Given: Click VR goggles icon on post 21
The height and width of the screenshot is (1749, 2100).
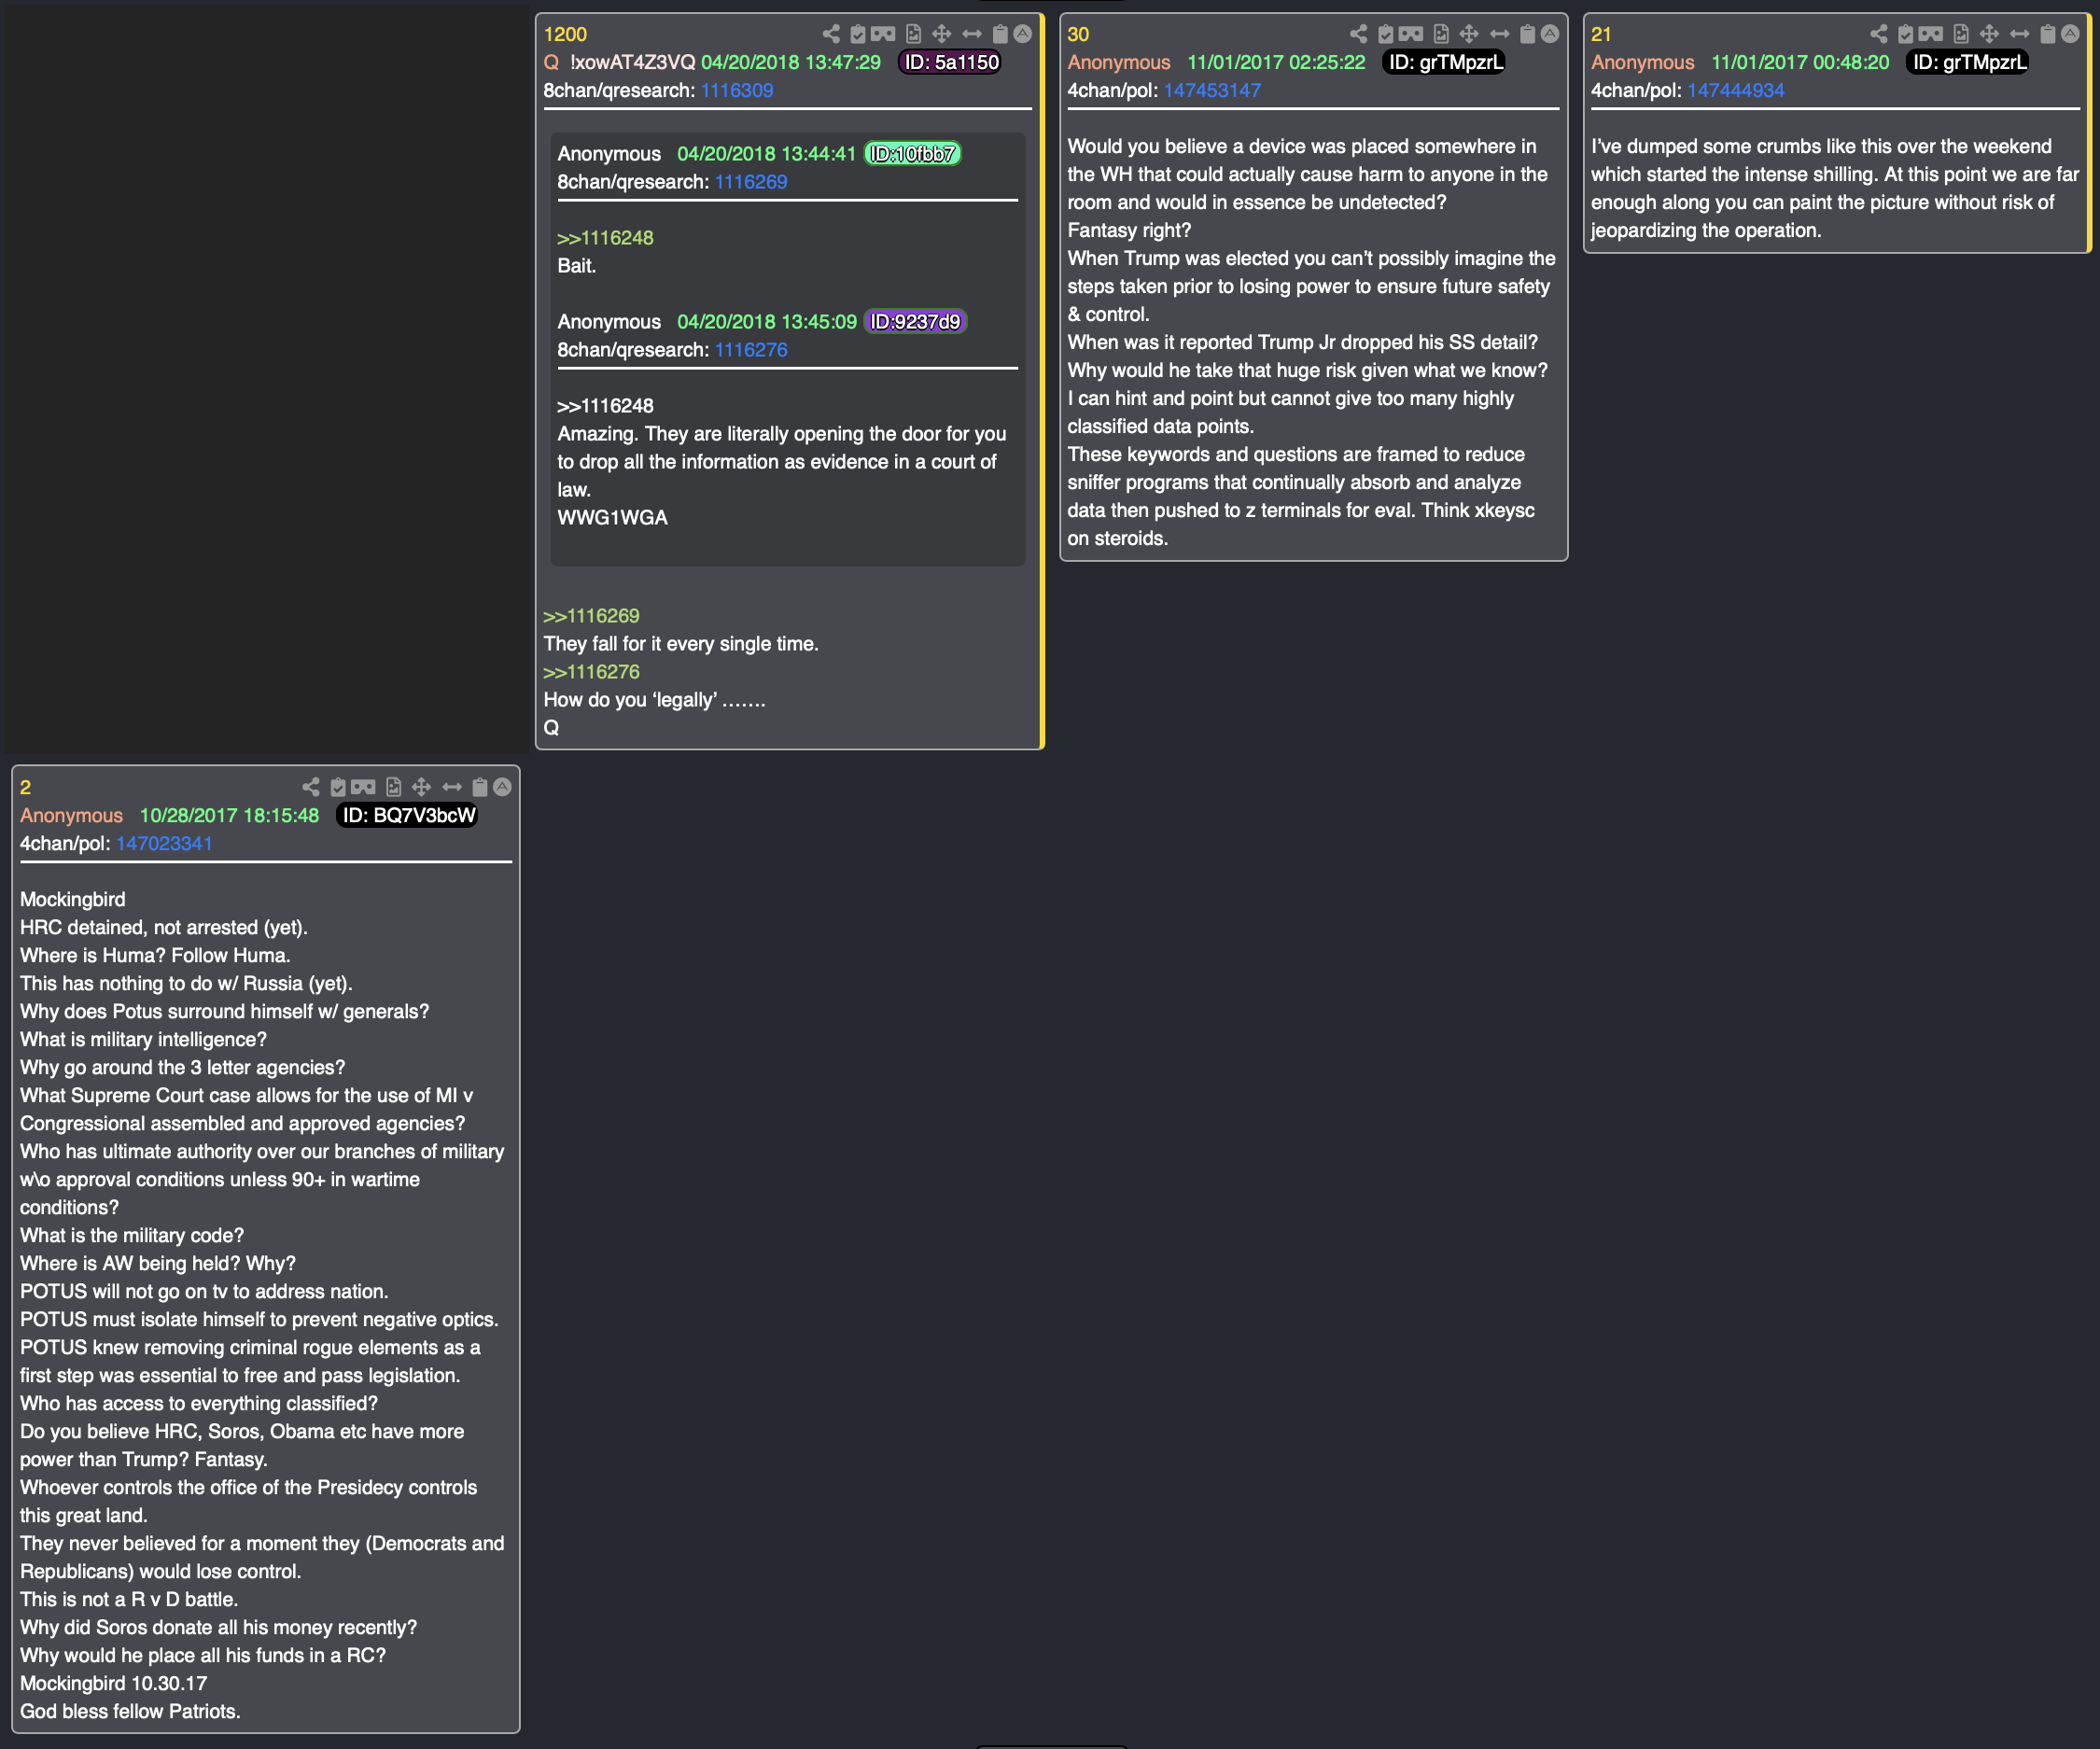Looking at the screenshot, I should [x=1931, y=34].
